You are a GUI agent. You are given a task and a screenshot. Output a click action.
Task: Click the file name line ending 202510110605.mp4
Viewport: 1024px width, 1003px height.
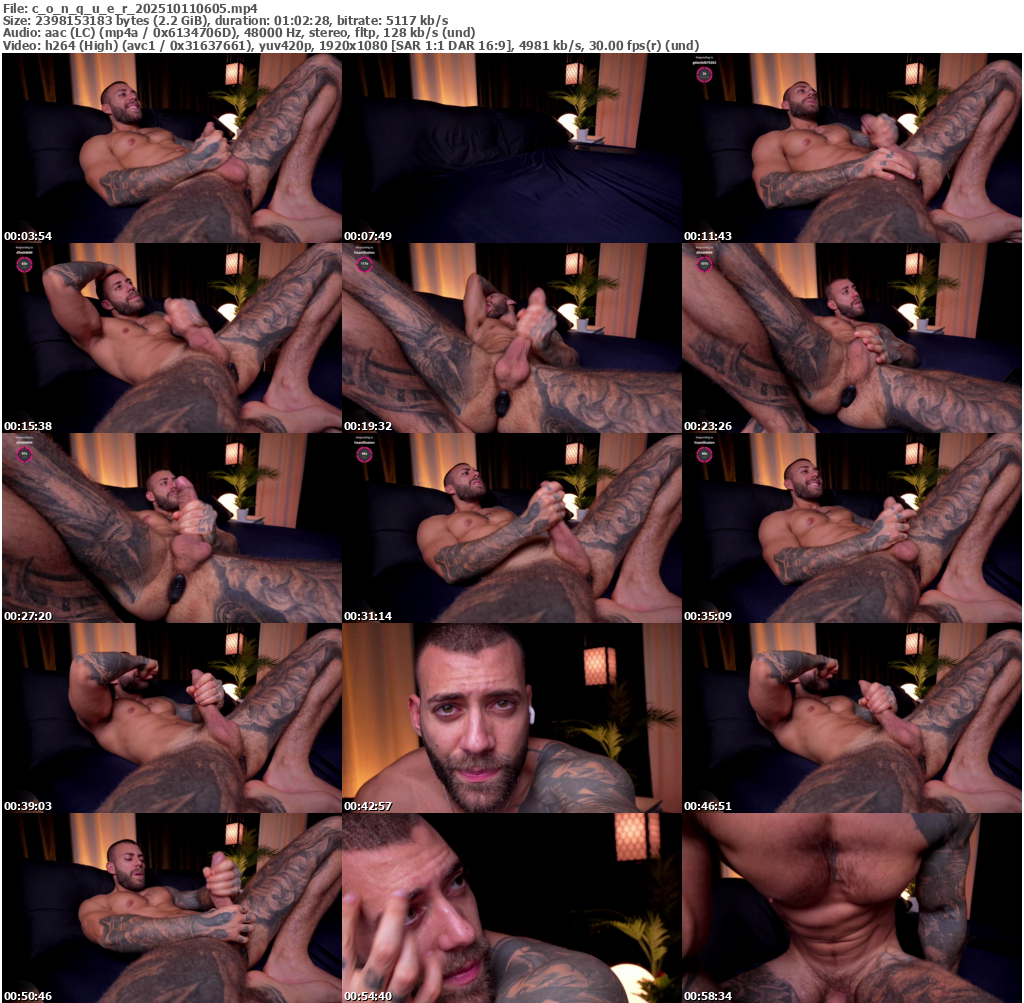[x=130, y=8]
